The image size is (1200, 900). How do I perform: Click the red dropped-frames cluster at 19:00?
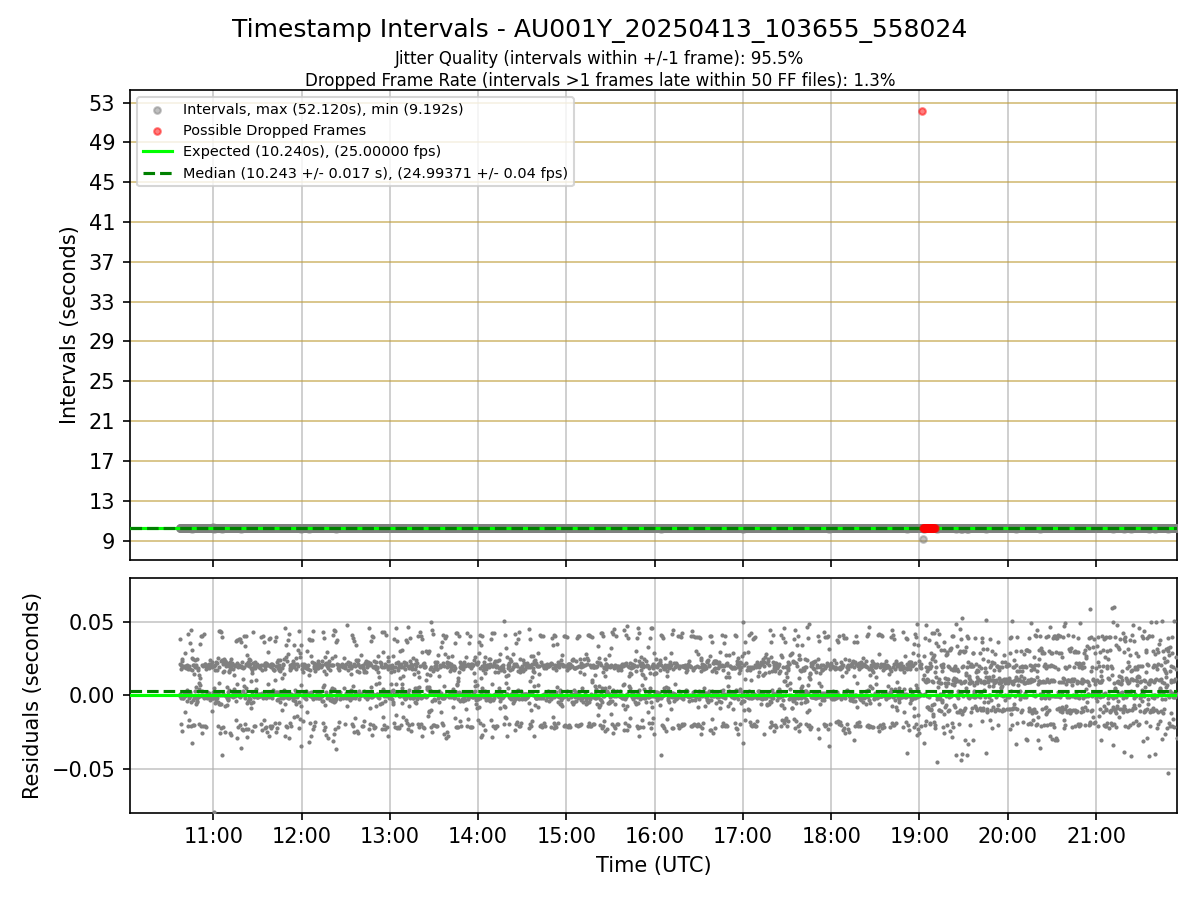[929, 528]
